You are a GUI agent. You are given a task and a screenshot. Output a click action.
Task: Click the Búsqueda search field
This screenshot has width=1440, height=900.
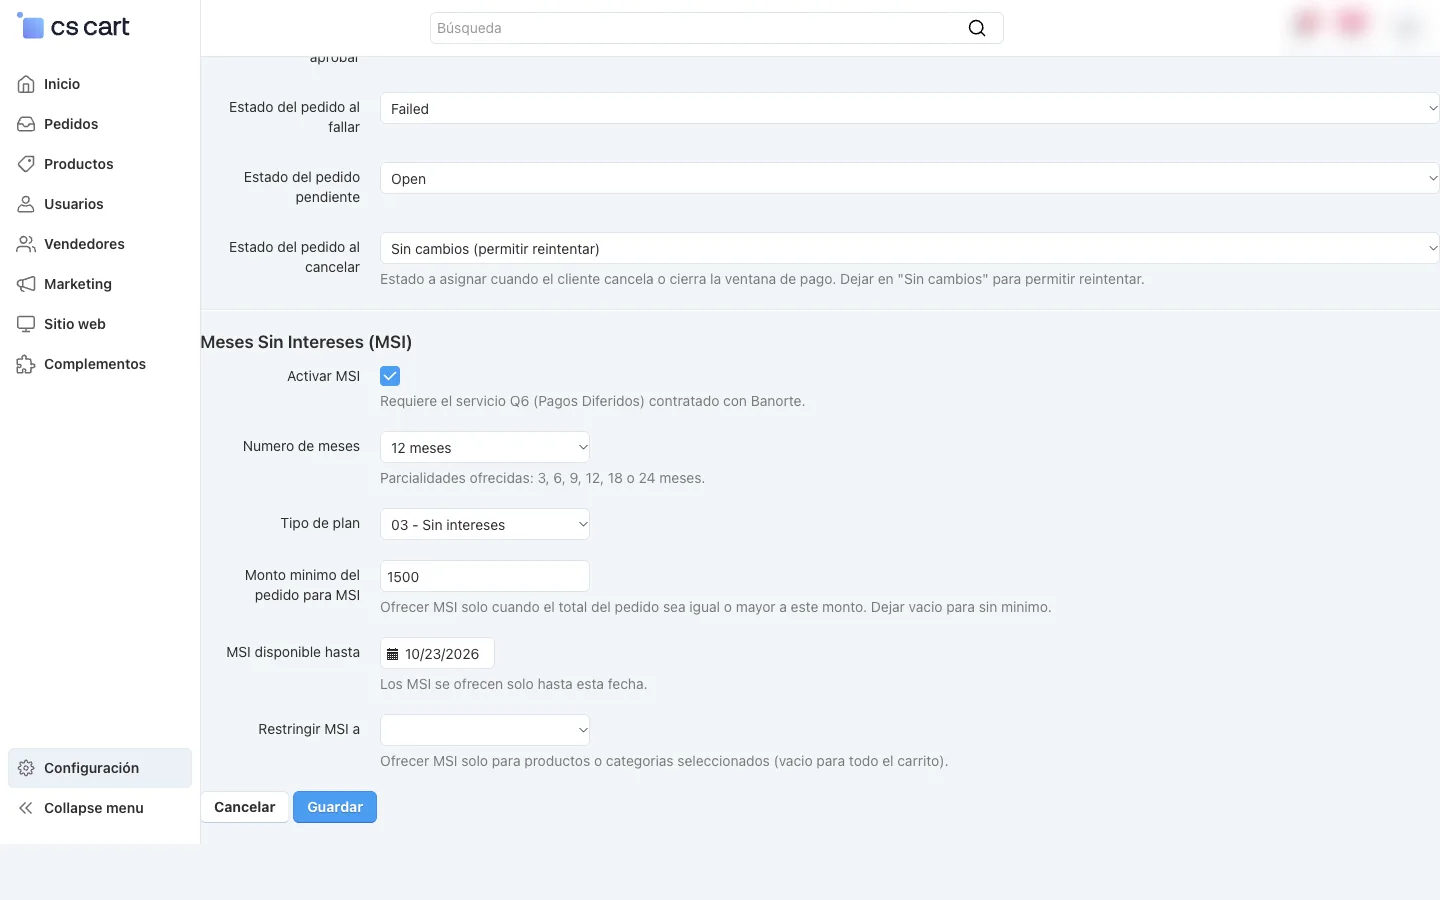coord(716,28)
